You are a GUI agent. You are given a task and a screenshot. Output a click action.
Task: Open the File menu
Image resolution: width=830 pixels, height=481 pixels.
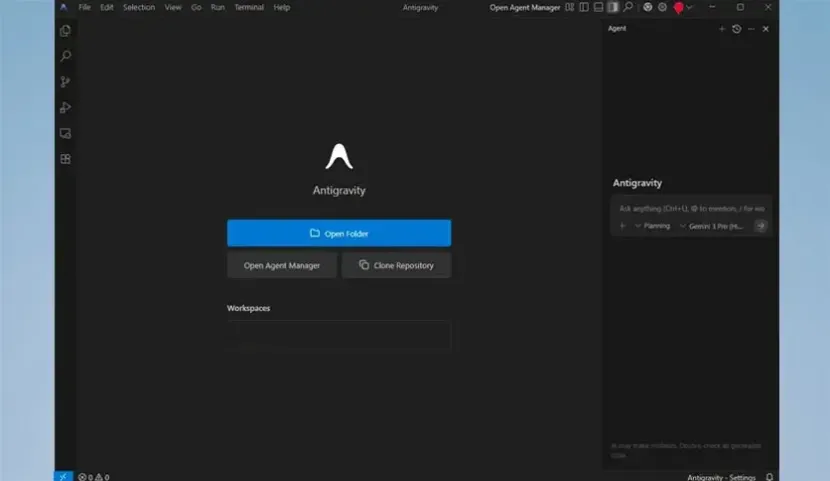[84, 7]
